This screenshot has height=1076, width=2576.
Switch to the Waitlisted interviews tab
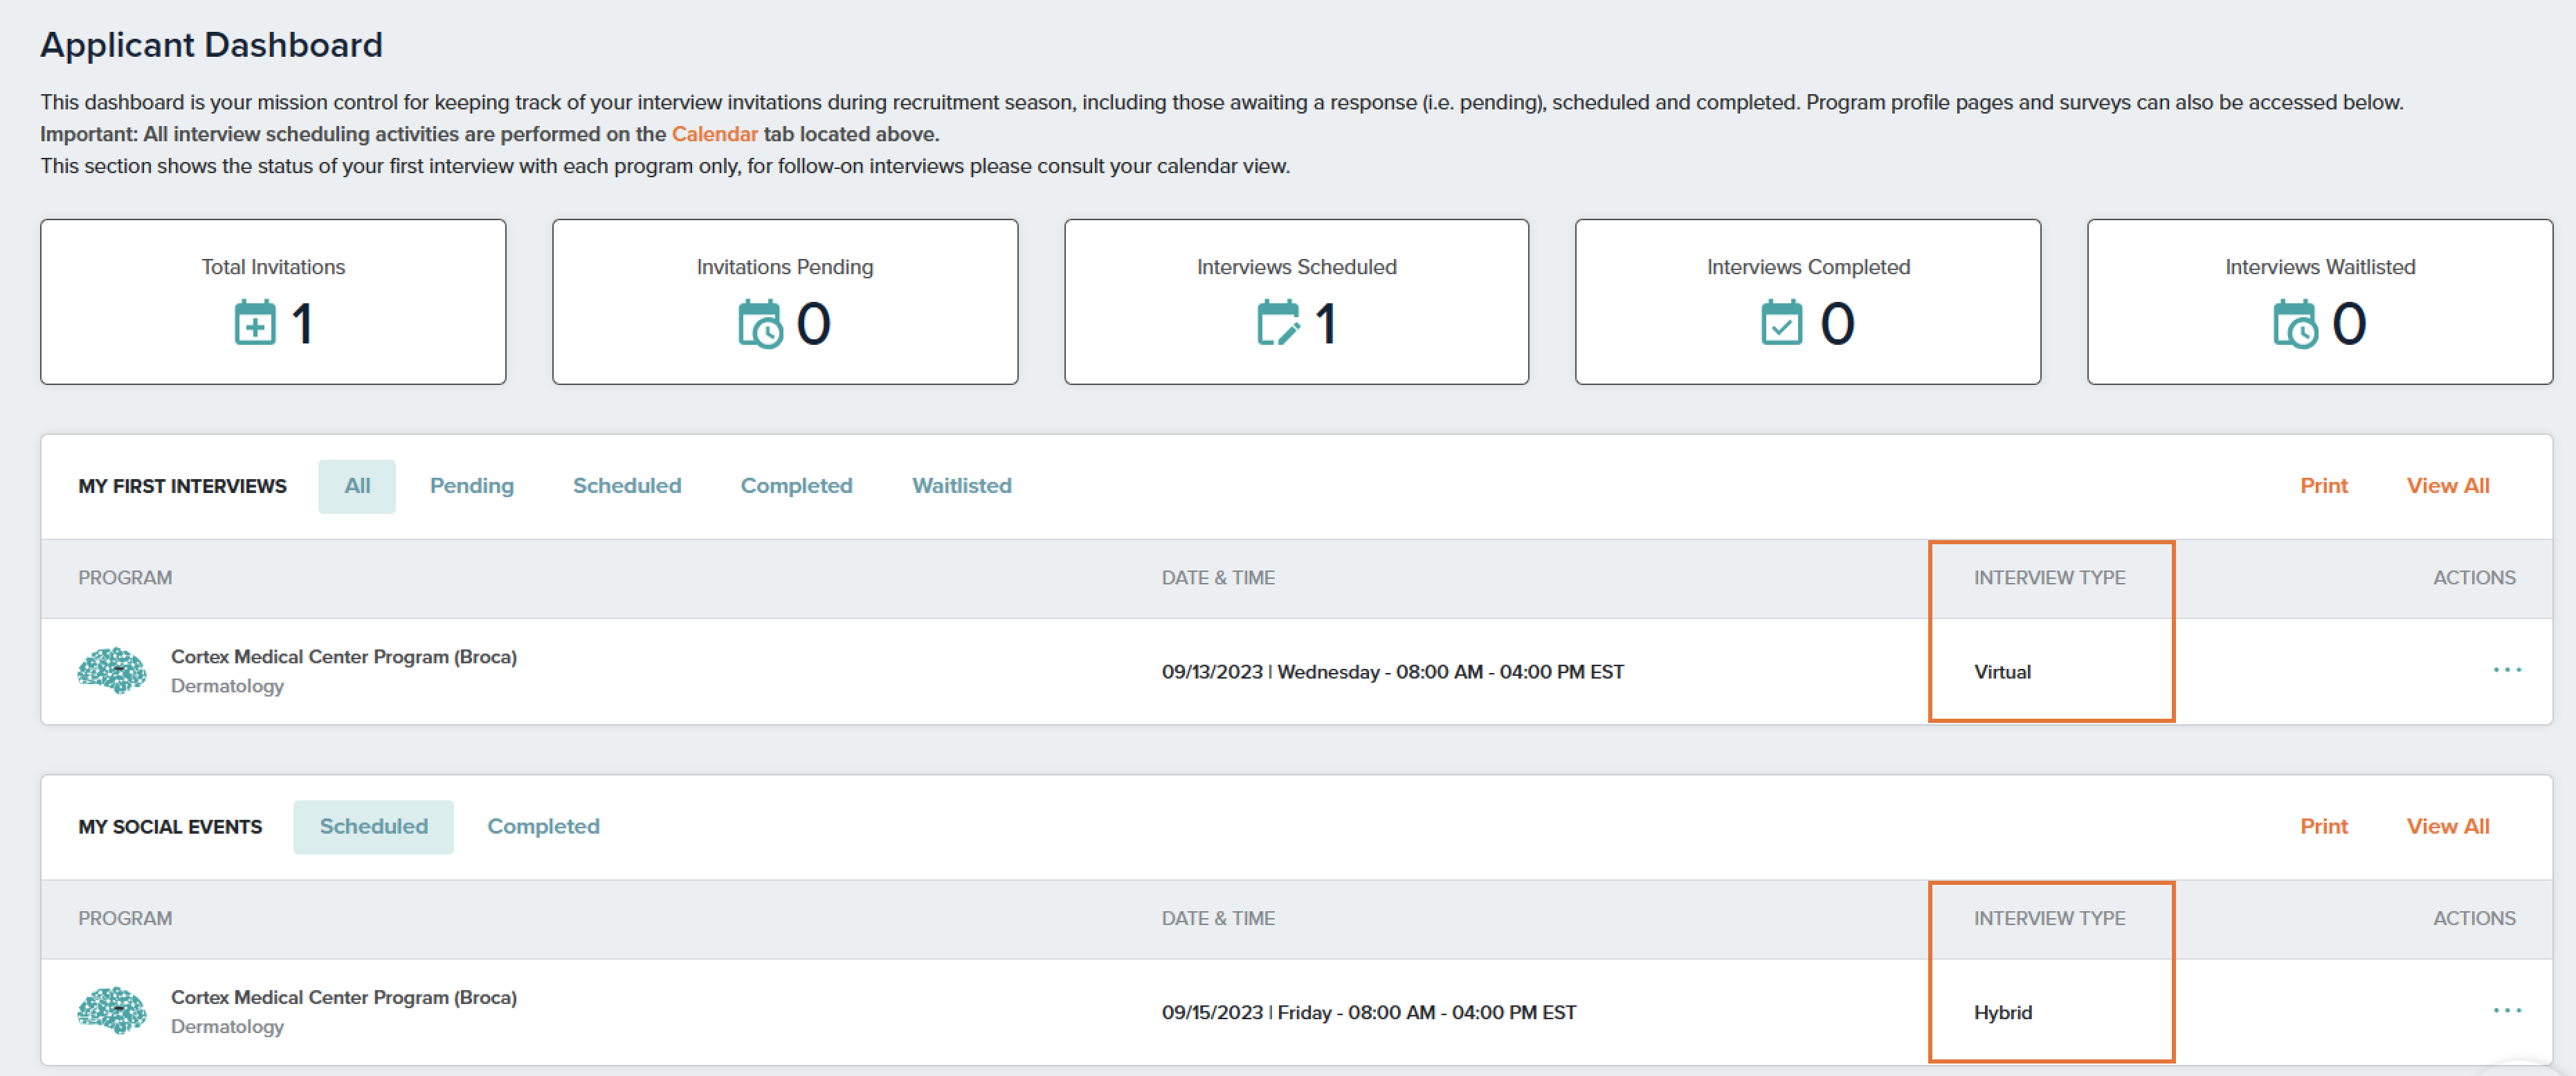(962, 486)
